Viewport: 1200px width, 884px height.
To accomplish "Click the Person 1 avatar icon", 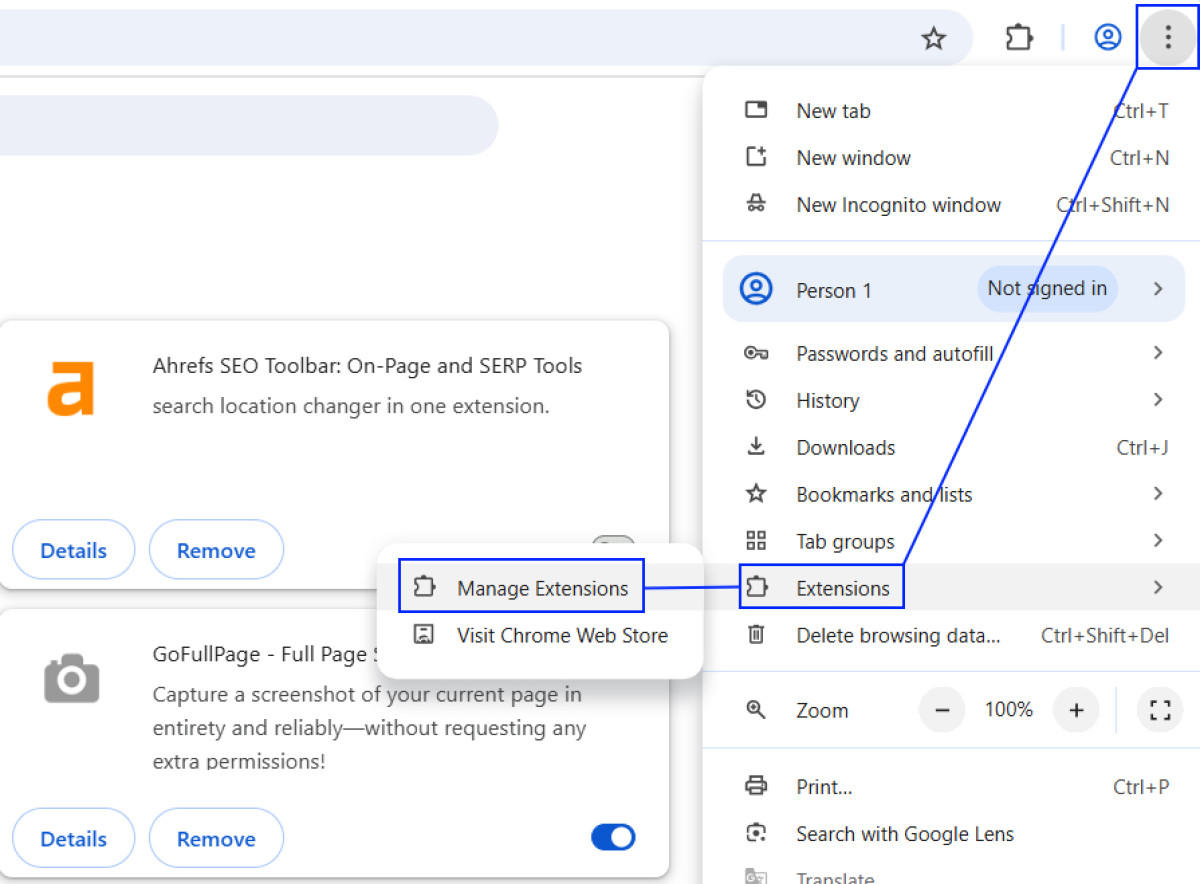I will point(756,290).
